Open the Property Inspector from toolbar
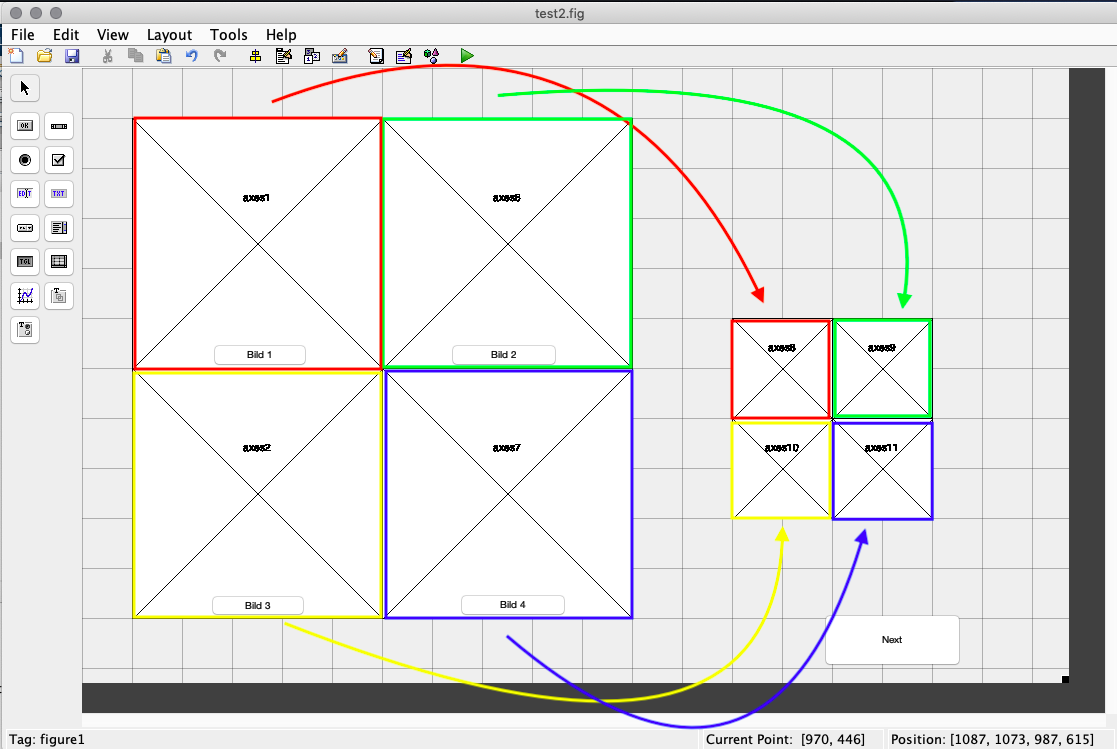 [x=404, y=56]
